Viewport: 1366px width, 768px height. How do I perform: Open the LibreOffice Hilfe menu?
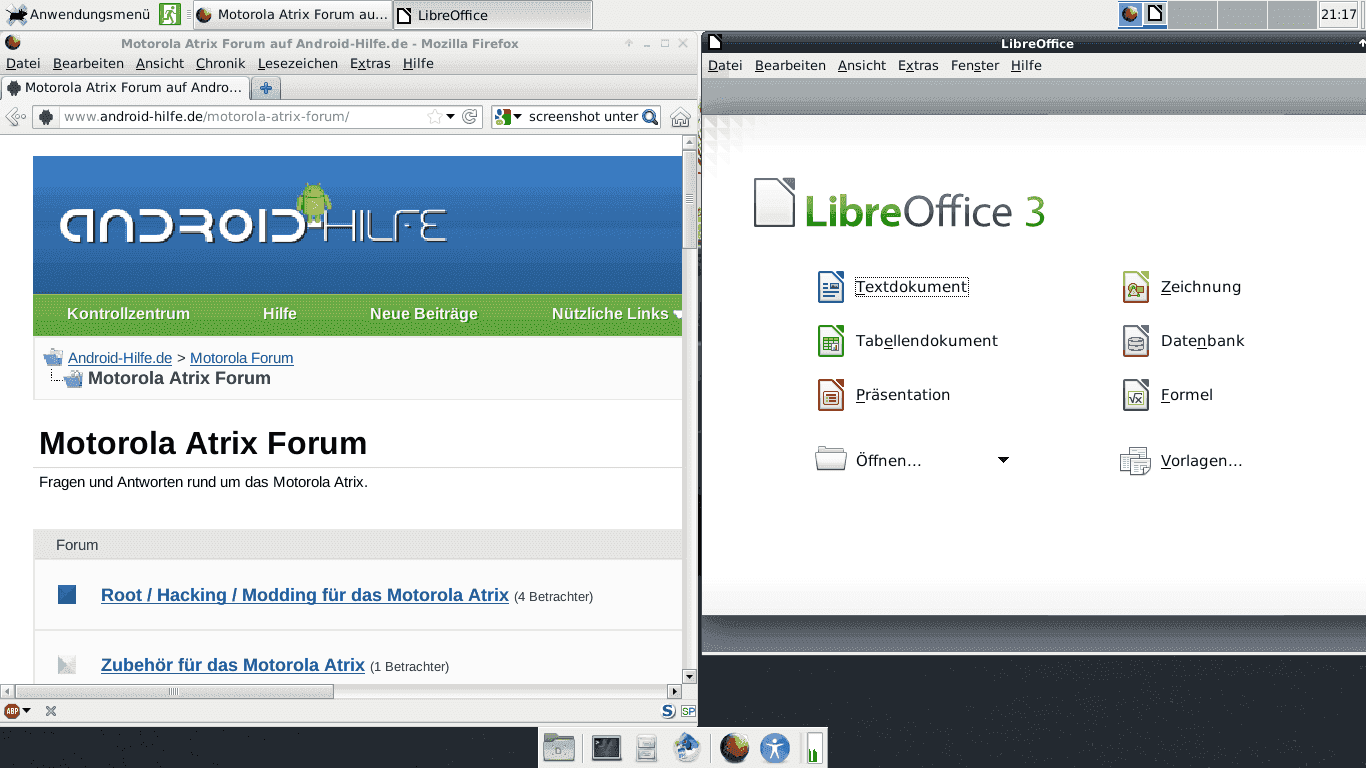(x=1026, y=65)
